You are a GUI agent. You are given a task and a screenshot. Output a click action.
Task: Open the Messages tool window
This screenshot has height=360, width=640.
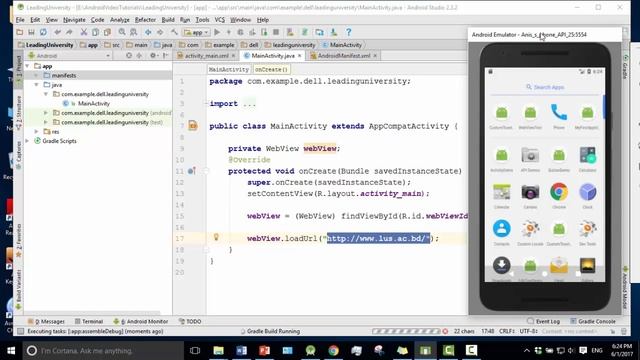[x=46, y=322]
